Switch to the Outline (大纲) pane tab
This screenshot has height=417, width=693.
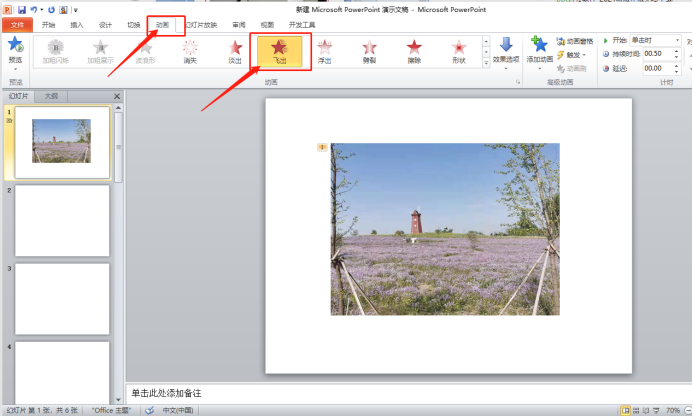coord(51,96)
